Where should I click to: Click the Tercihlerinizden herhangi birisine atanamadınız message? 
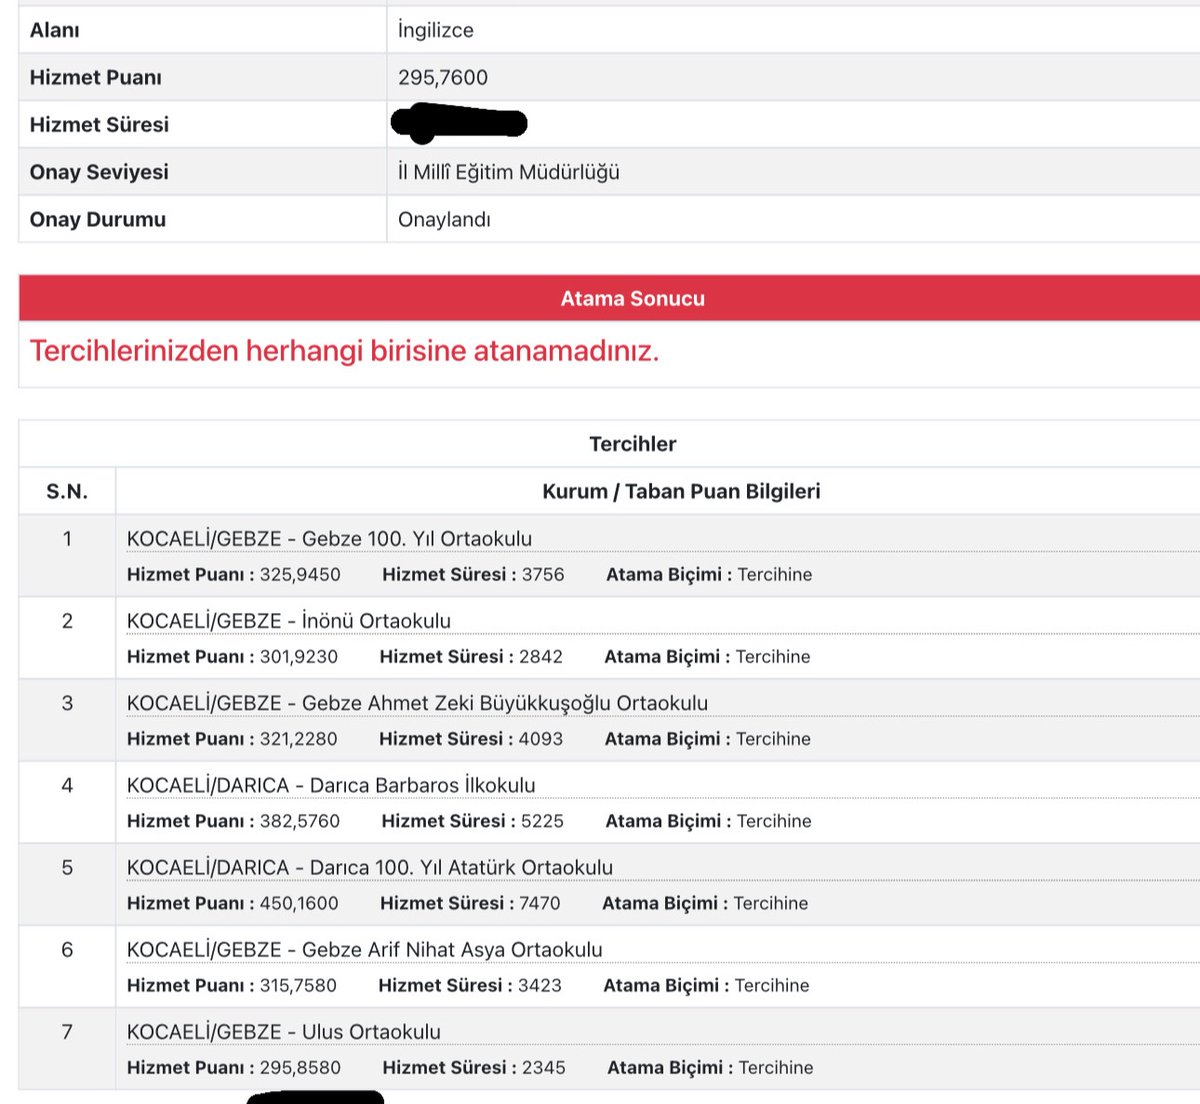tap(344, 351)
